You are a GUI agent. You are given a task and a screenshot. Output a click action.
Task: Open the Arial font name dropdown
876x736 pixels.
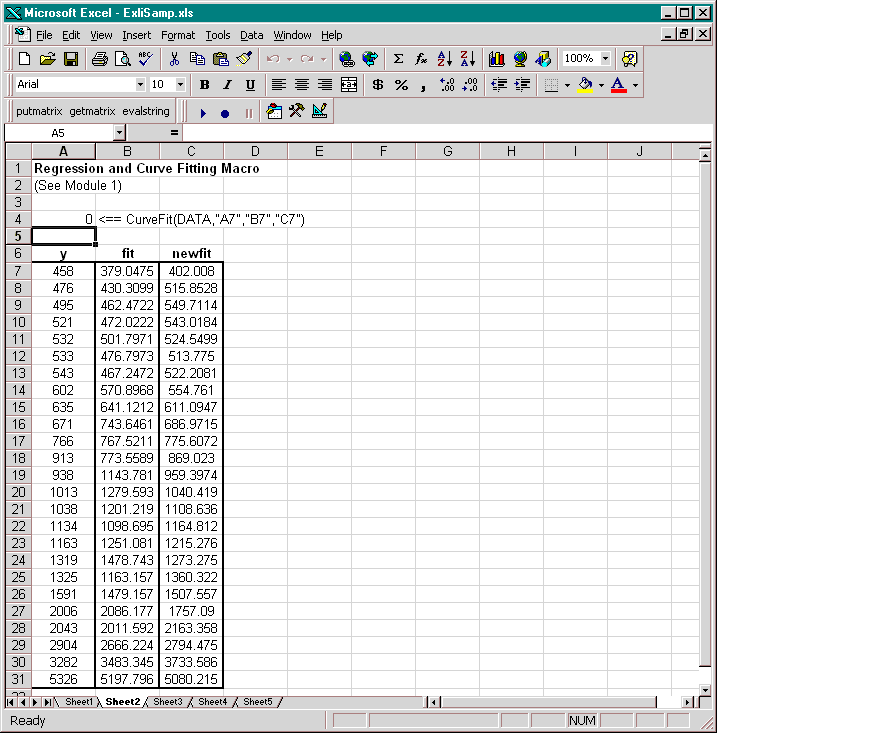(140, 85)
